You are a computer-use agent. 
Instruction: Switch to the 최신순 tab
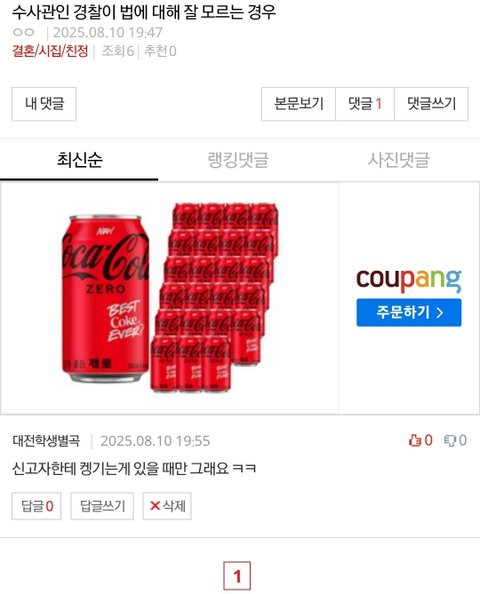point(79,159)
